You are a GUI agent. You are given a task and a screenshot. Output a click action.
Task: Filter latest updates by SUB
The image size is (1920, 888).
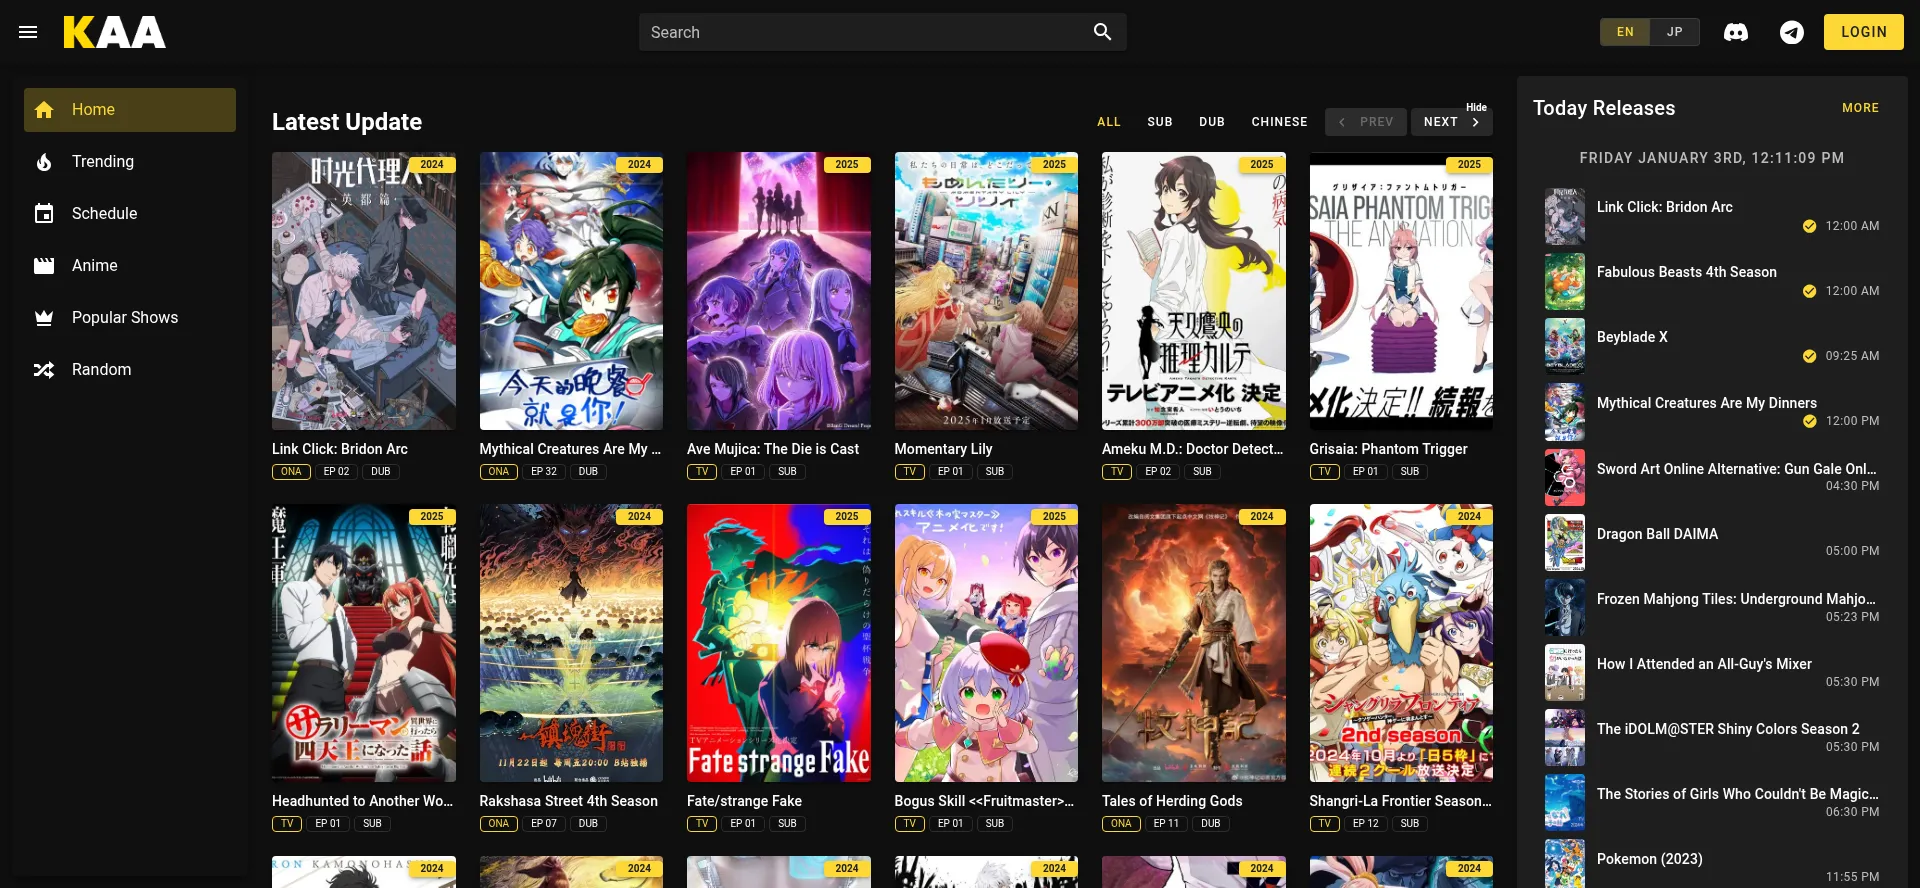click(x=1160, y=122)
